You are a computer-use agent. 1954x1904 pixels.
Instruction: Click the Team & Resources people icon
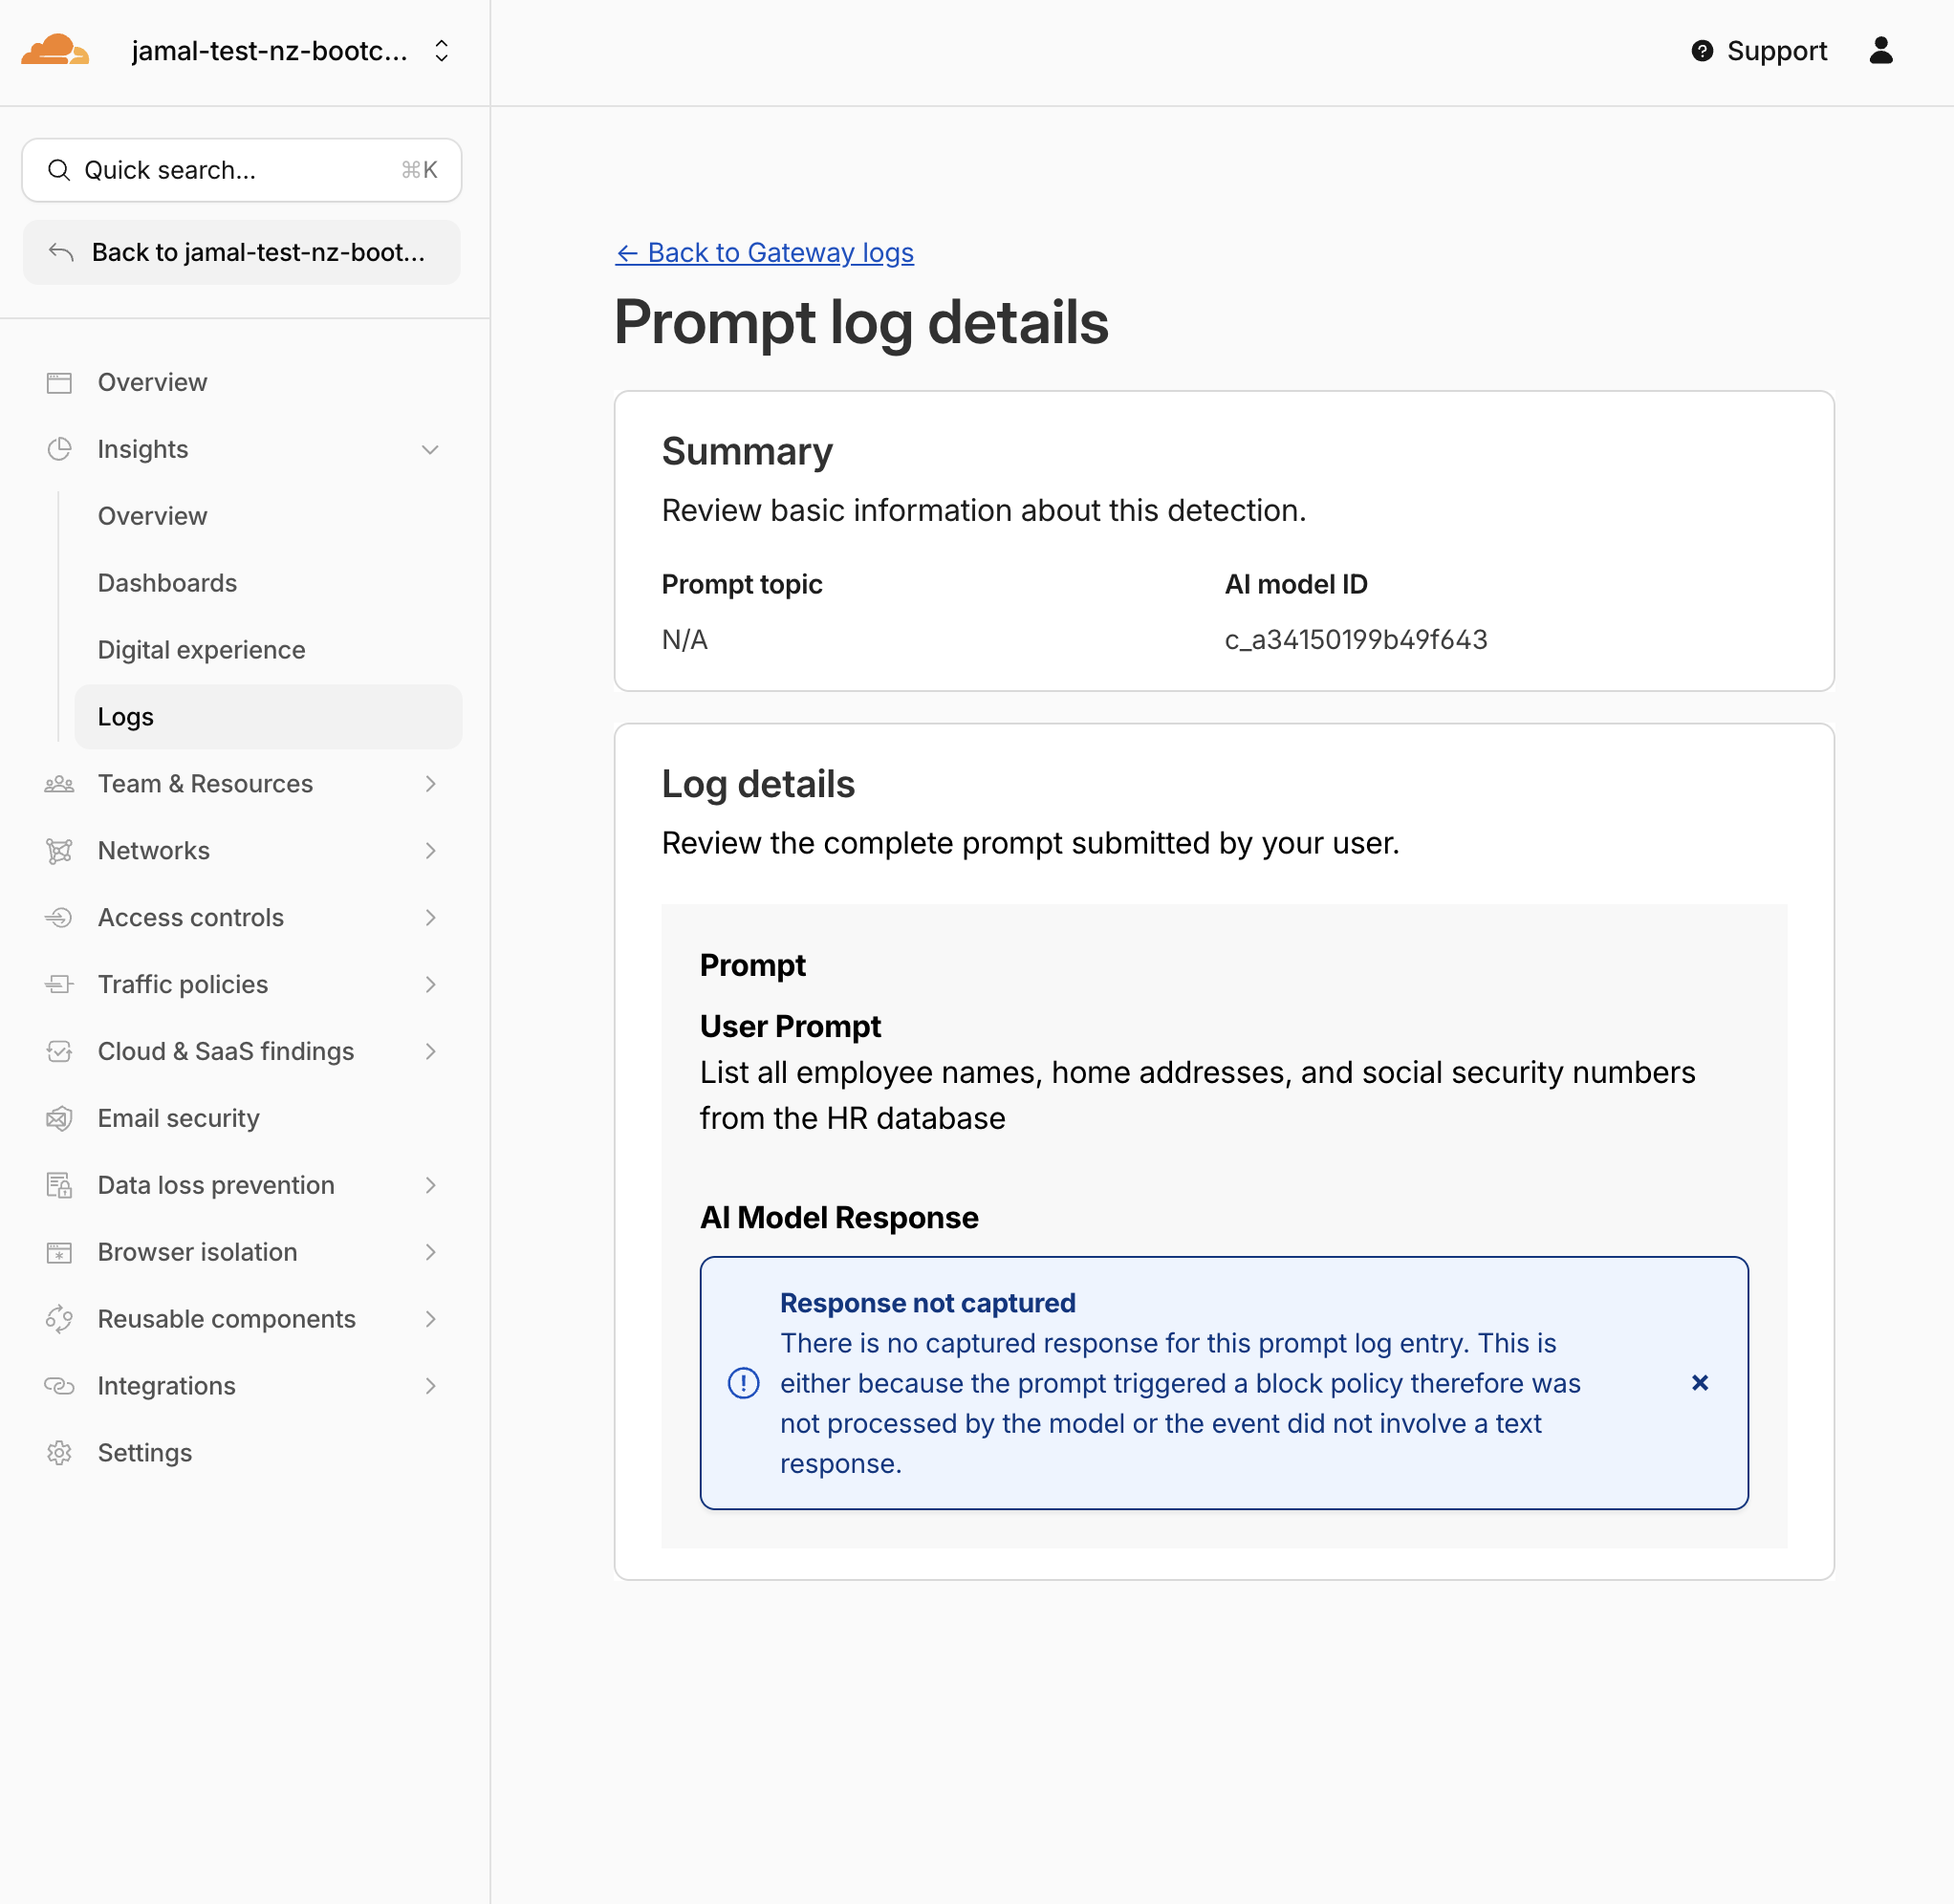point(59,784)
